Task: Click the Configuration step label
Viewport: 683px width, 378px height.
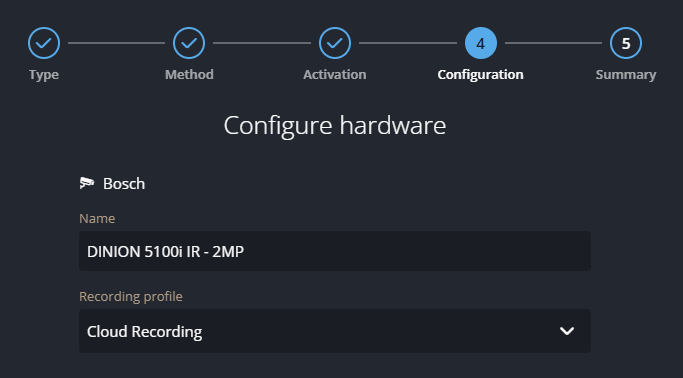Action: 480,75
